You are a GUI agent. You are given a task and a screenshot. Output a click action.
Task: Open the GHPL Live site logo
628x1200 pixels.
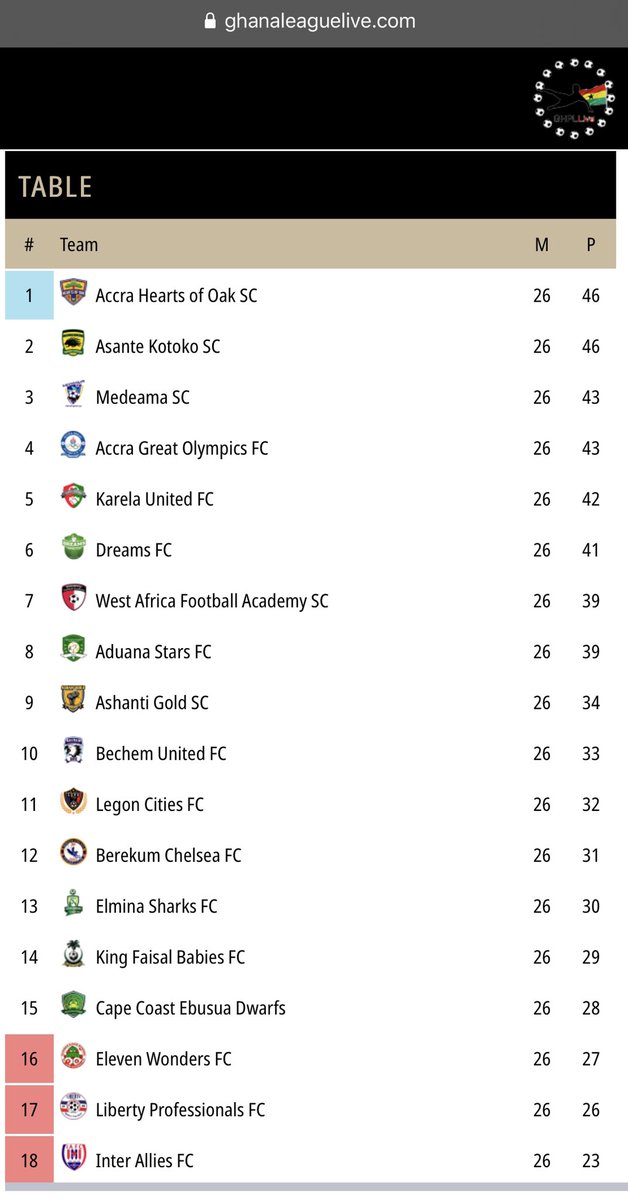pyautogui.click(x=573, y=98)
